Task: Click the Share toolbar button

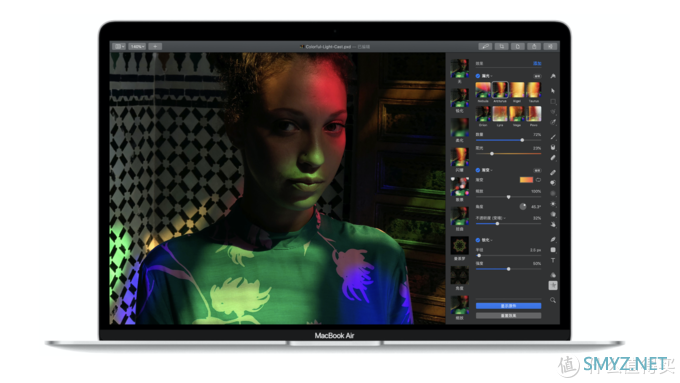Action: (x=534, y=46)
